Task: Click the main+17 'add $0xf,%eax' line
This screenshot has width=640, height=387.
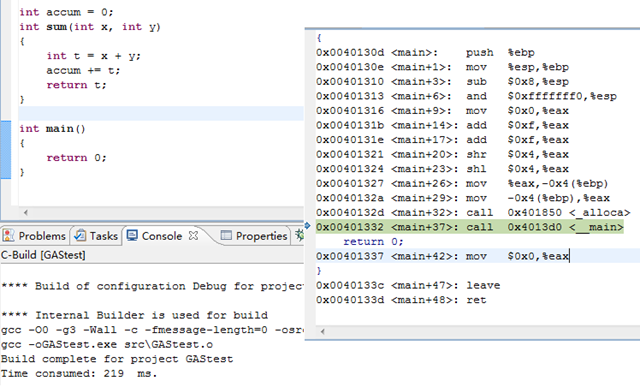Action: [x=442, y=140]
